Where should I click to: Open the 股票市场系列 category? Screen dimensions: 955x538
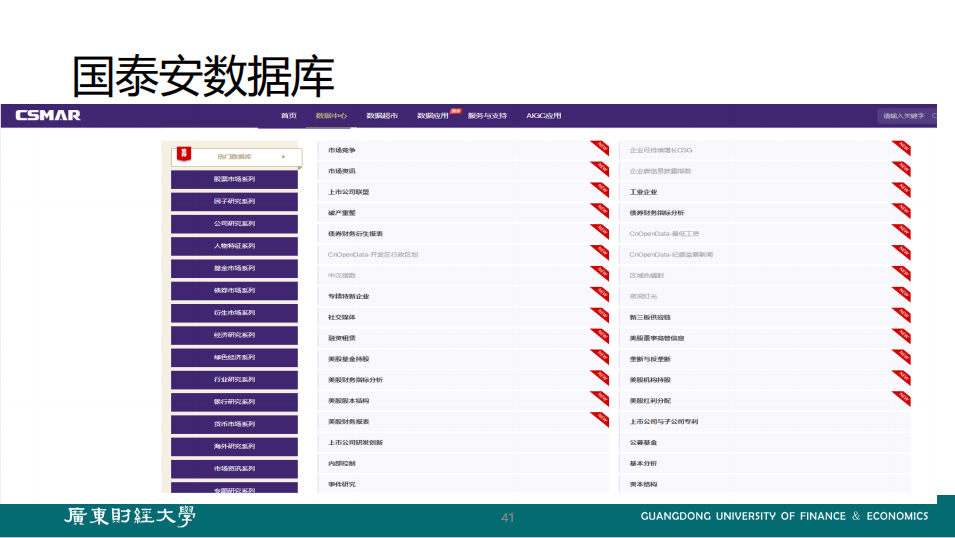click(234, 179)
